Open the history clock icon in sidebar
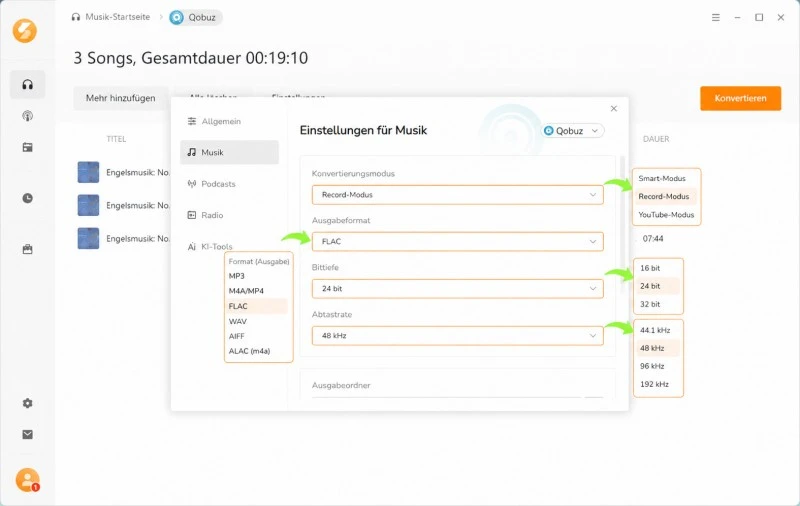800x506 pixels. point(28,198)
